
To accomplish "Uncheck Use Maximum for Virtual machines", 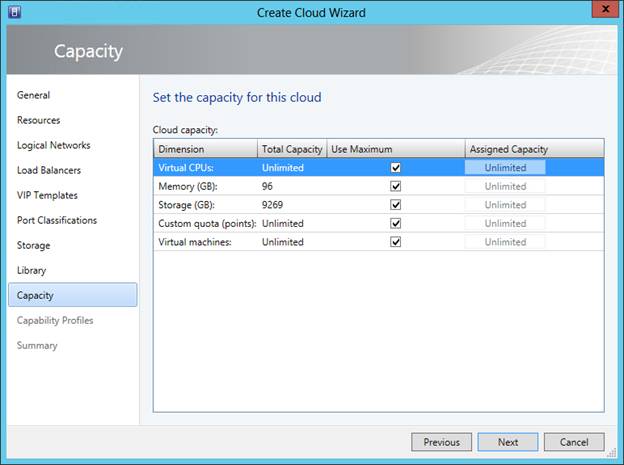I will (x=396, y=242).
